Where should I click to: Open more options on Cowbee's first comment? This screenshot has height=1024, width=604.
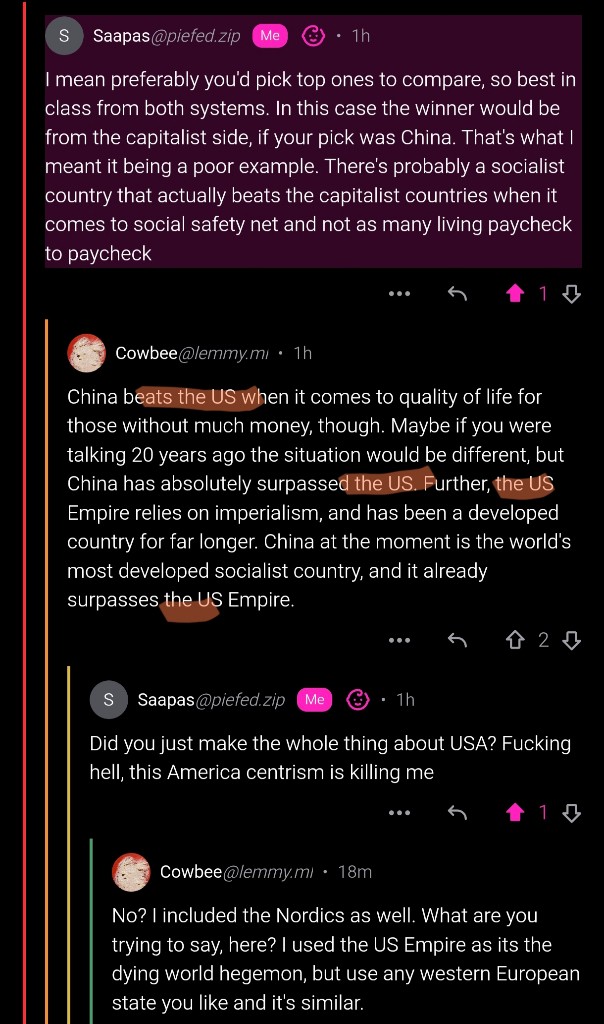click(x=400, y=640)
